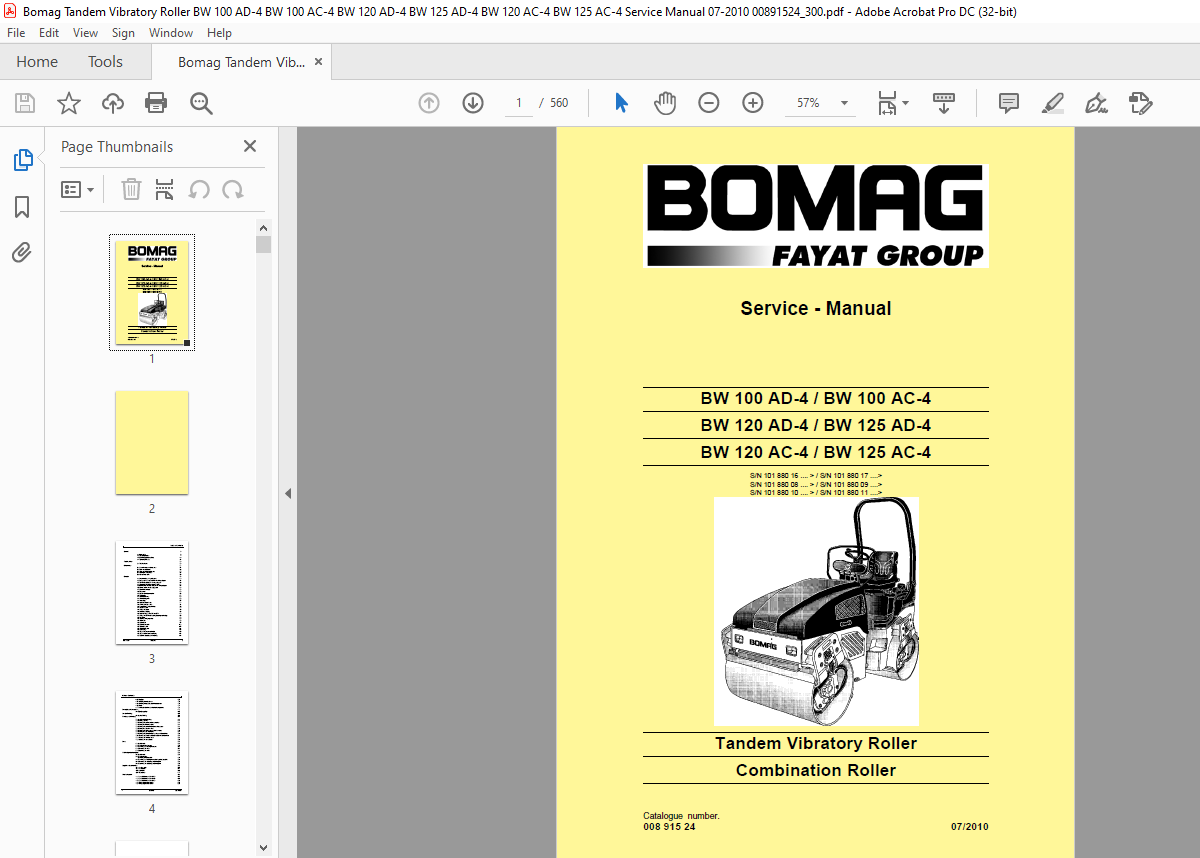Close the Page Thumbnails panel
Viewport: 1200px width, 858px height.
250,146
